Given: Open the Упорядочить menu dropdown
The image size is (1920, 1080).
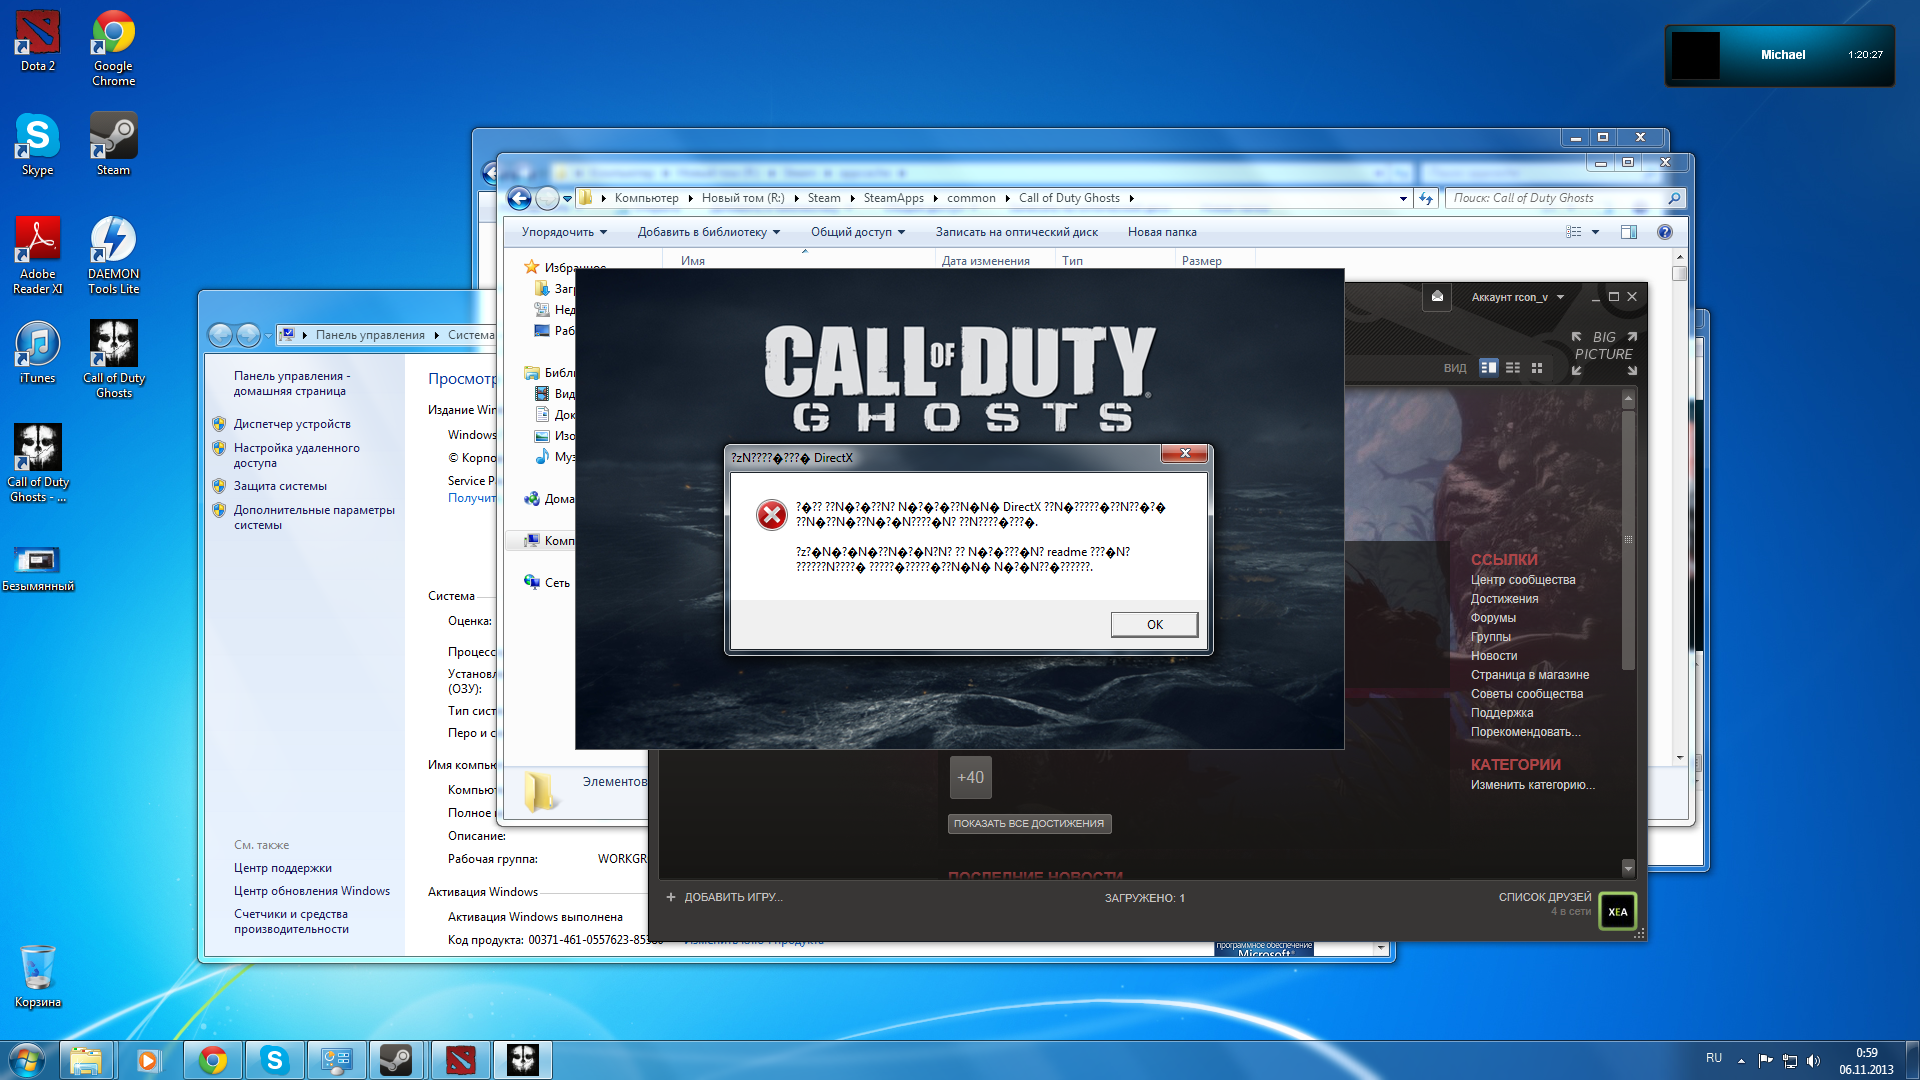Looking at the screenshot, I should click(x=564, y=232).
